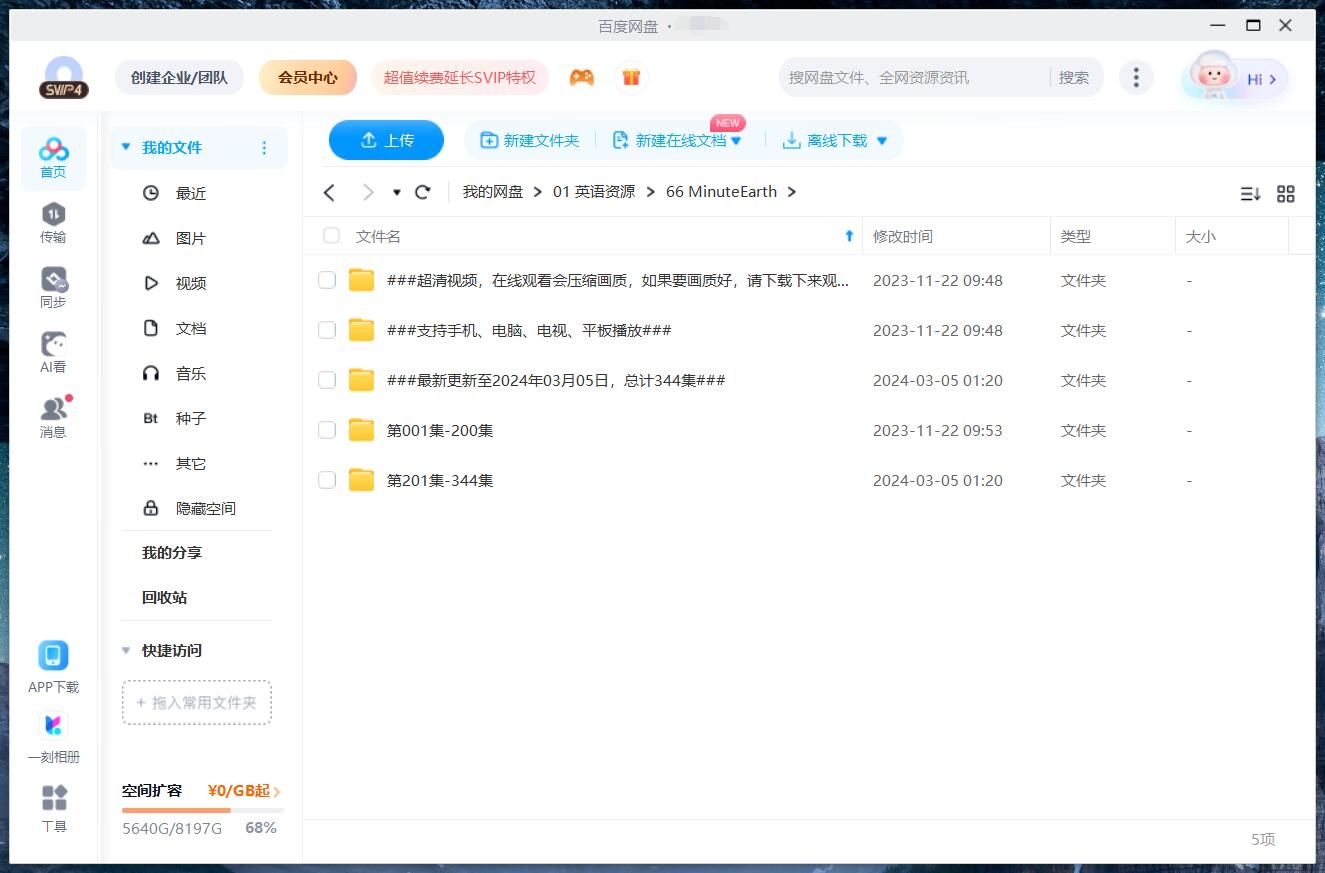
Task: Collapse the 我的文件 tree triangle
Action: [126, 147]
